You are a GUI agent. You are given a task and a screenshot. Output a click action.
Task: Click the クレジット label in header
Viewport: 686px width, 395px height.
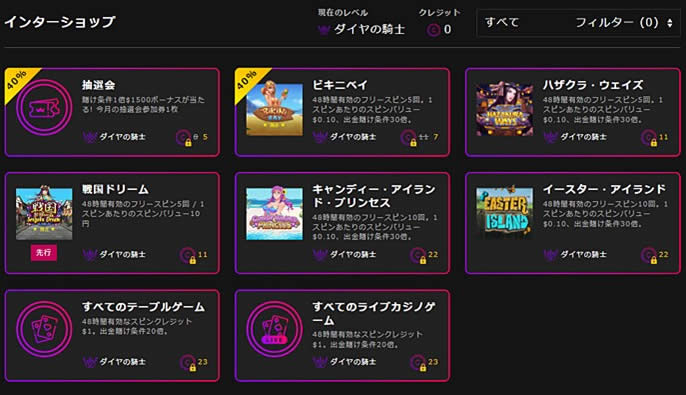click(439, 12)
